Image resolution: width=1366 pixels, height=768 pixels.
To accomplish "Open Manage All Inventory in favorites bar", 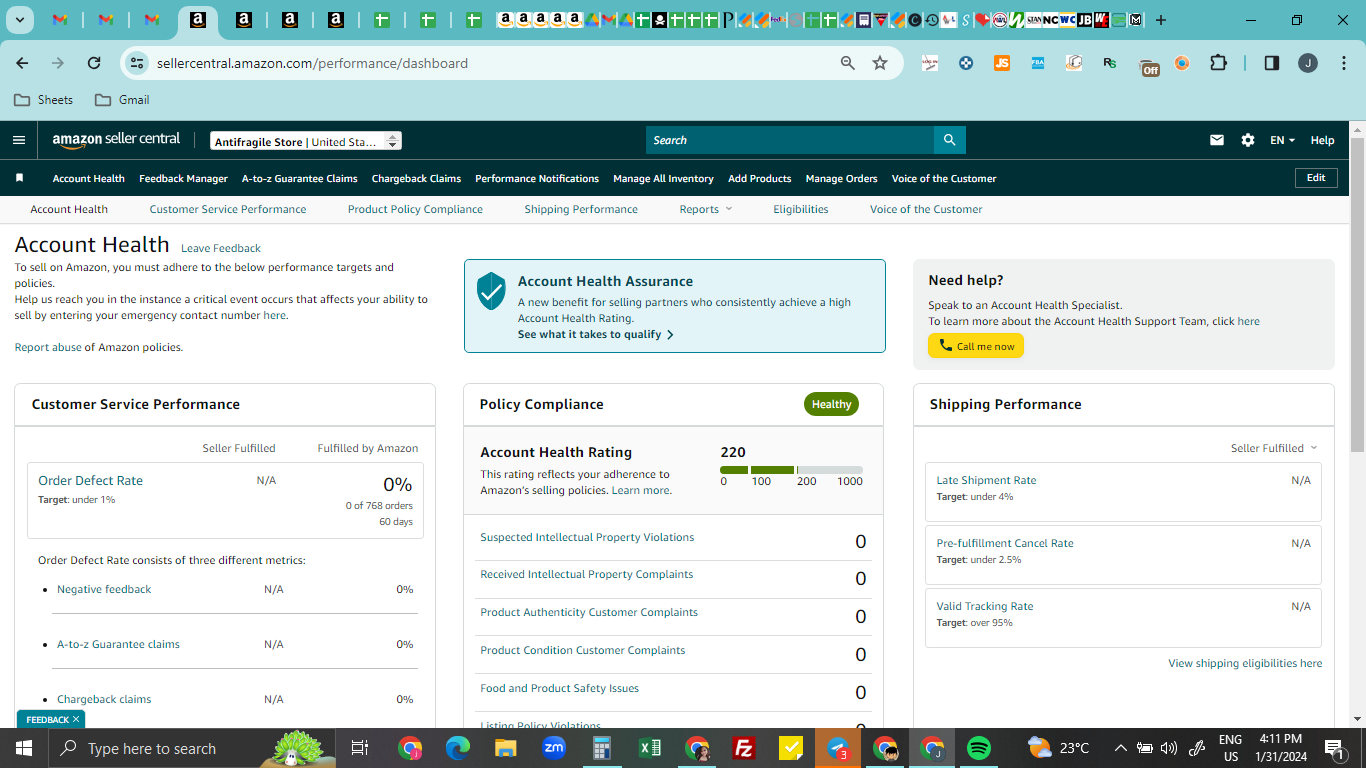I will point(663,178).
